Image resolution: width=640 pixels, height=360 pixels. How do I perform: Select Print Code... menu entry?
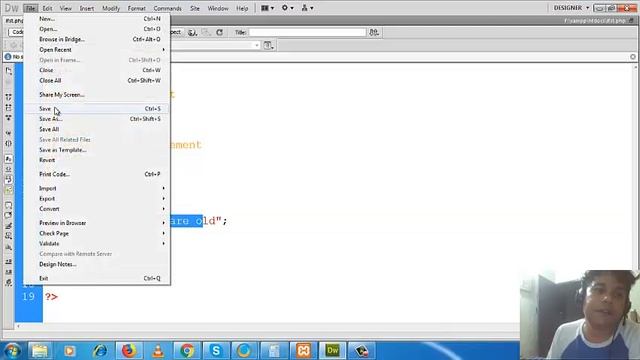(x=97, y=174)
